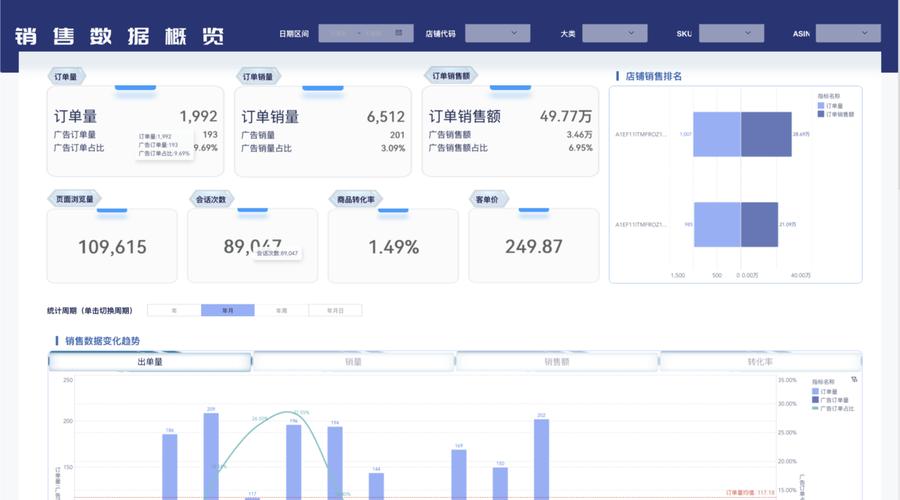Click the 广告销量占比 value 3.09%
Image resolution: width=900 pixels, height=500 pixels.
point(393,148)
